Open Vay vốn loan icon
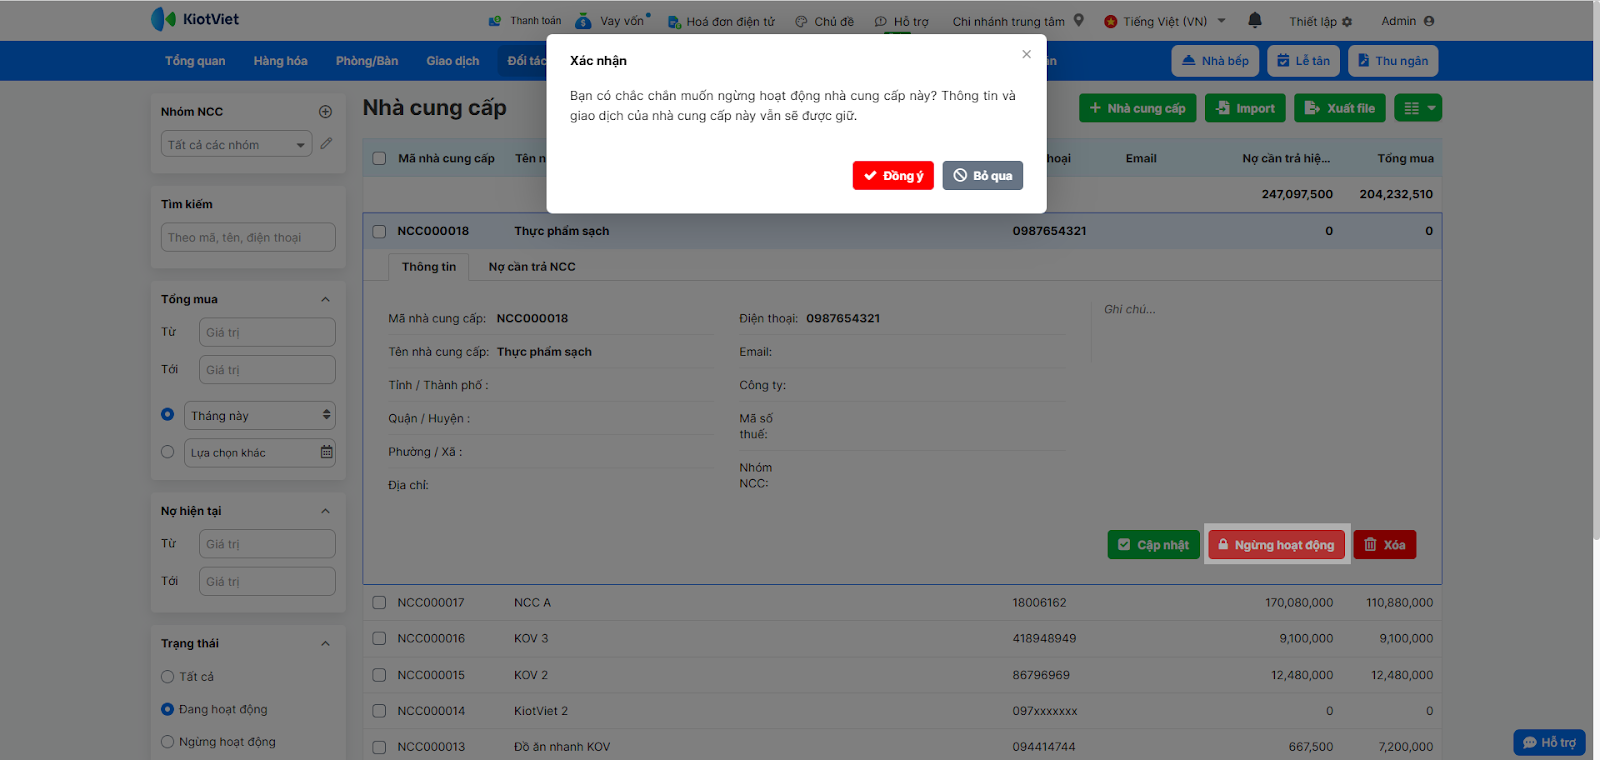Image resolution: width=1600 pixels, height=760 pixels. point(583,20)
